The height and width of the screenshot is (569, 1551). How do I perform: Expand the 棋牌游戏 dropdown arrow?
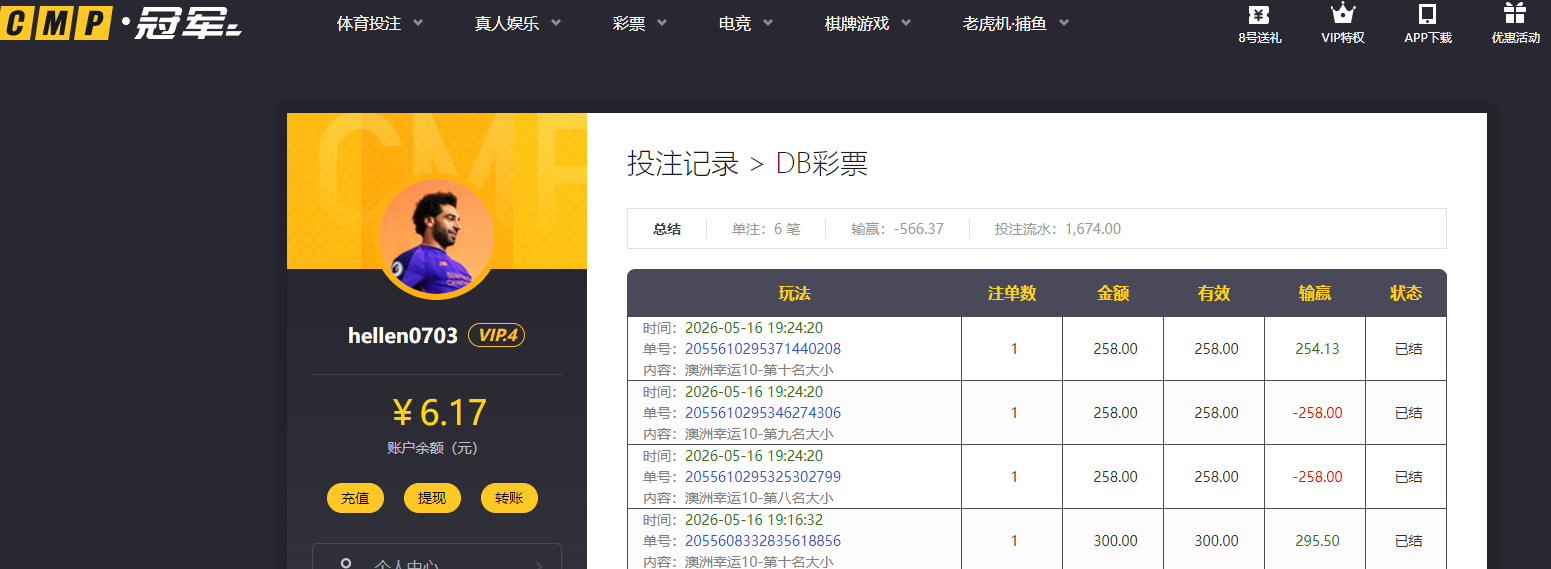pos(906,23)
